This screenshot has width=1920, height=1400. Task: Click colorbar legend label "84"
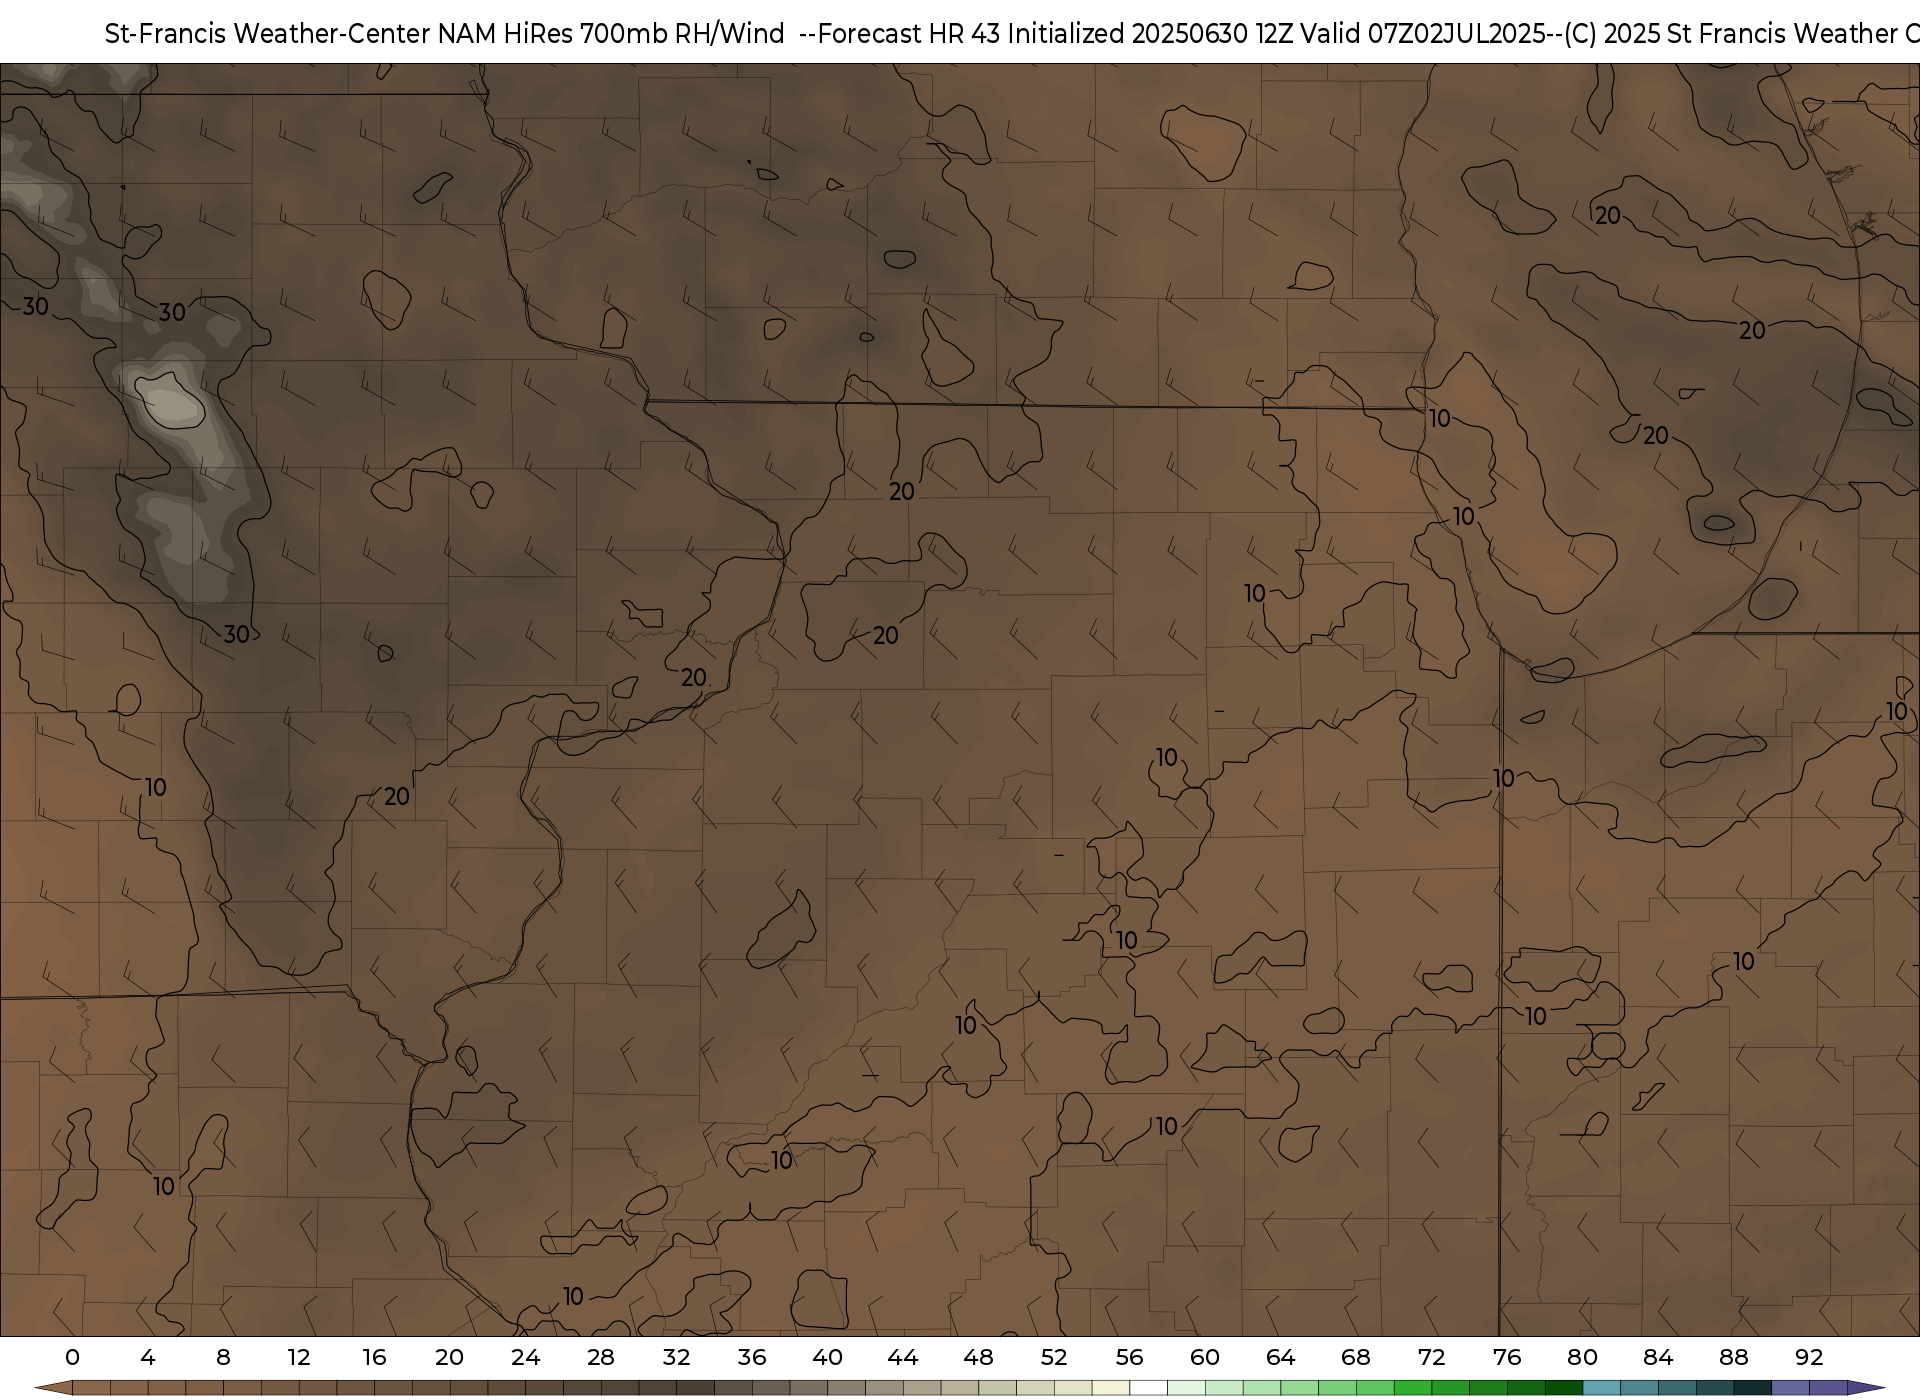point(1658,1357)
